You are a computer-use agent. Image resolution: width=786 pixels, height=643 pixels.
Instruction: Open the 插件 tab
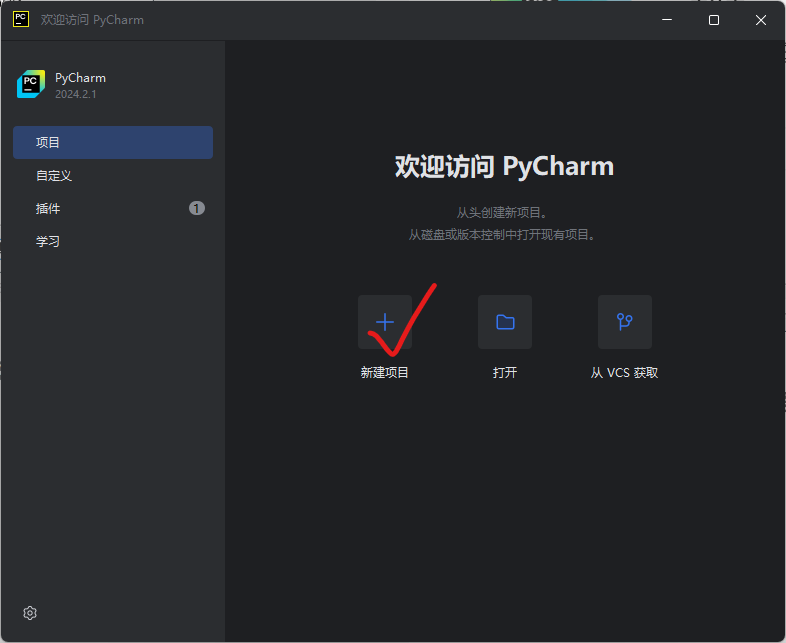tap(113, 208)
